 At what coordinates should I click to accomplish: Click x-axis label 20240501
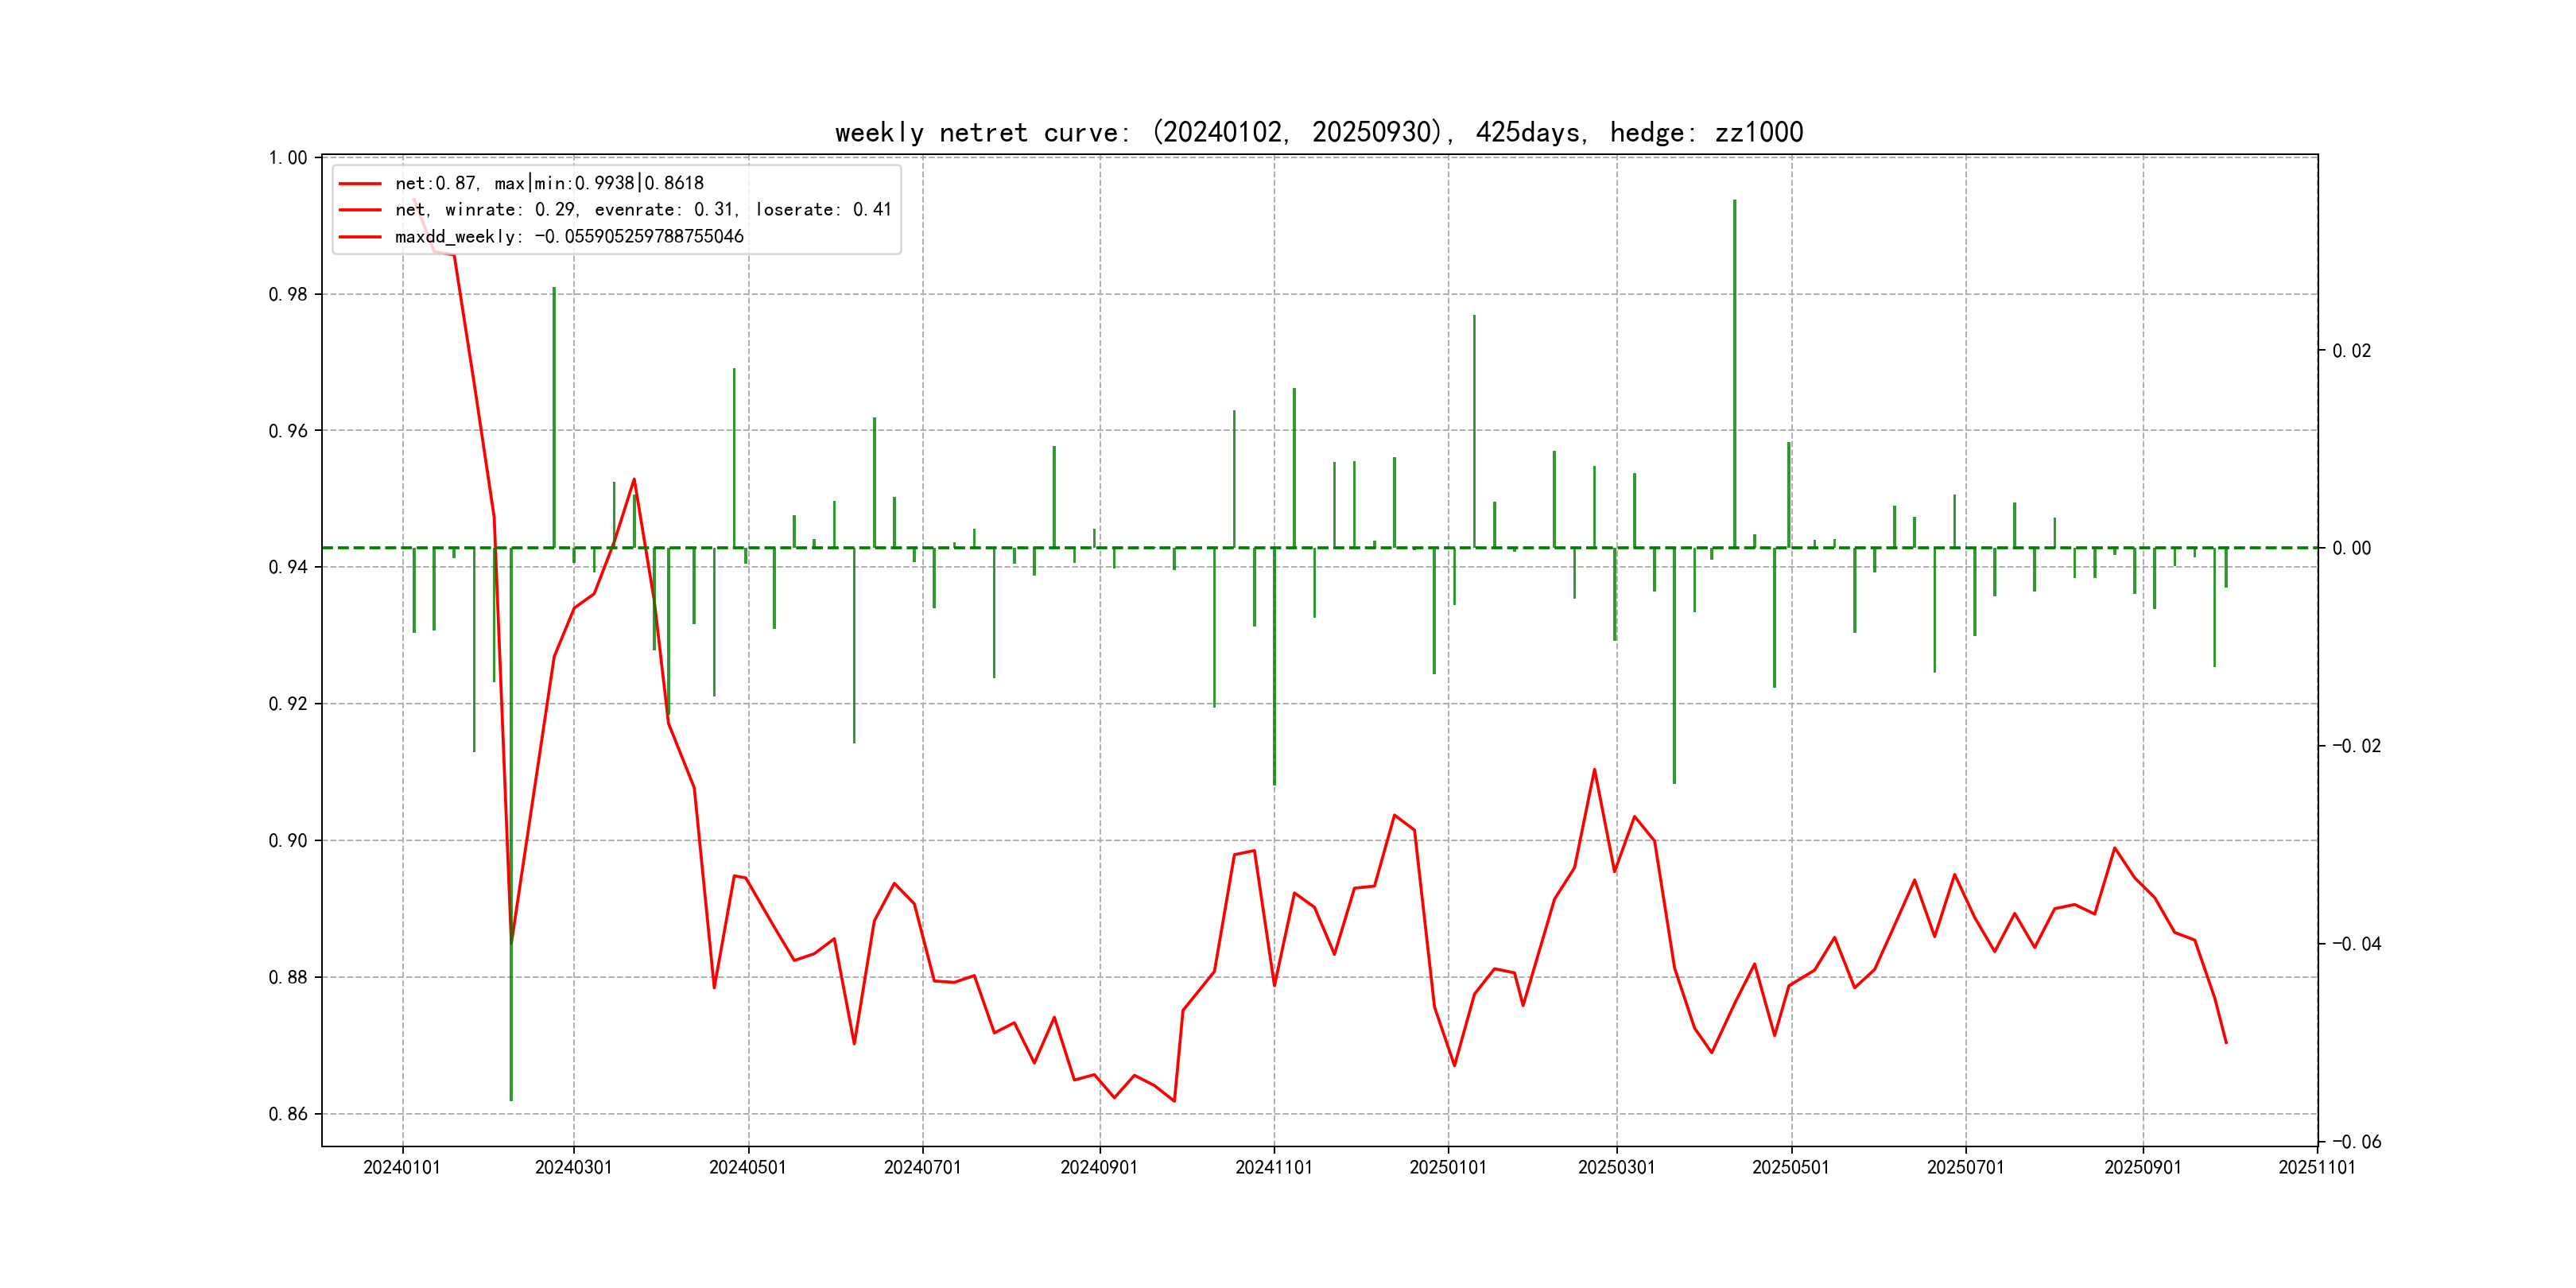click(748, 1168)
